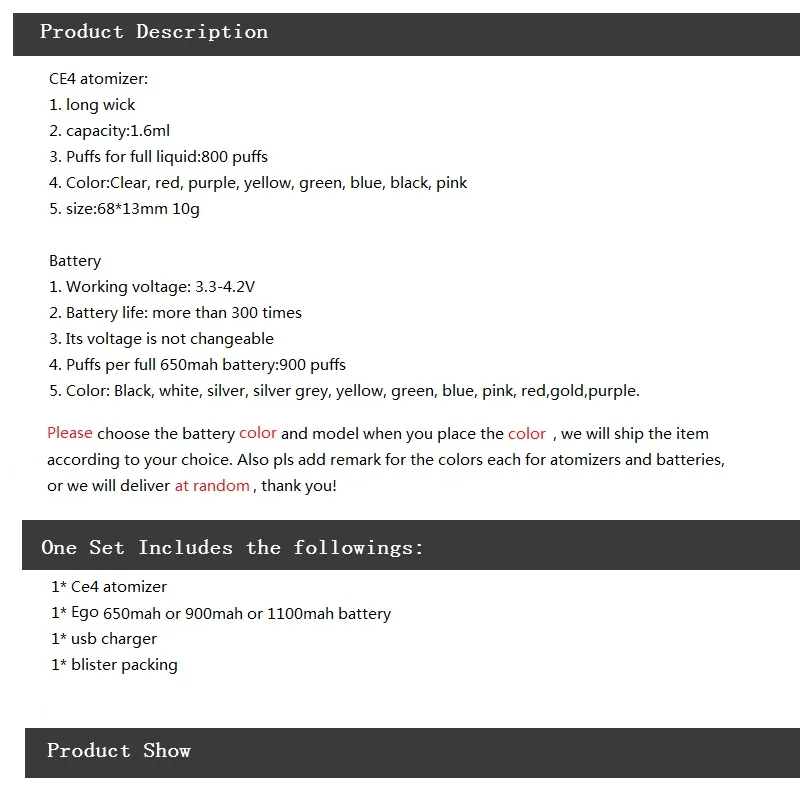Click the red 'color' before 'we will ship'
The width and height of the screenshot is (800, 798).
(527, 434)
